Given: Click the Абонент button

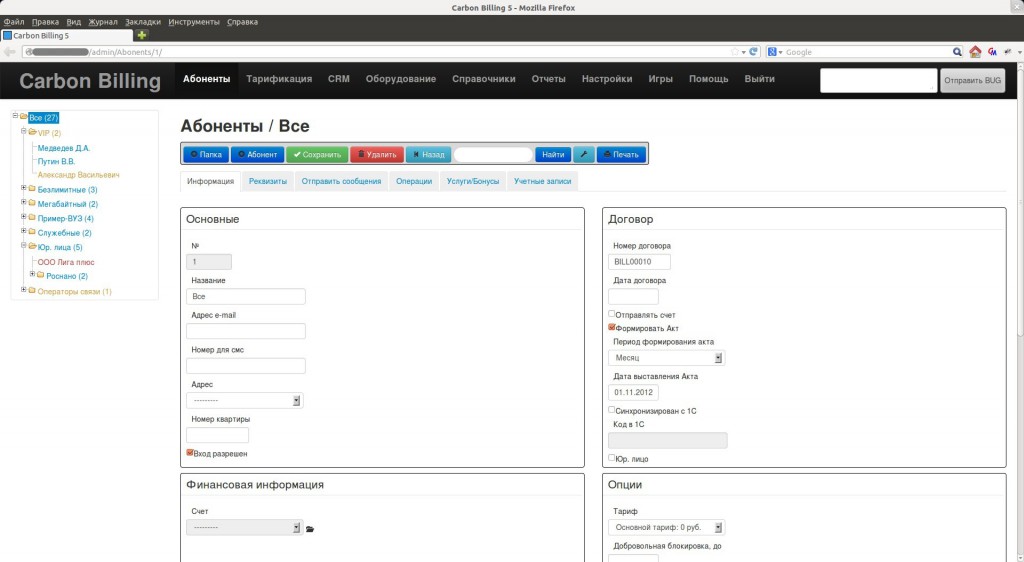Looking at the screenshot, I should 257,155.
